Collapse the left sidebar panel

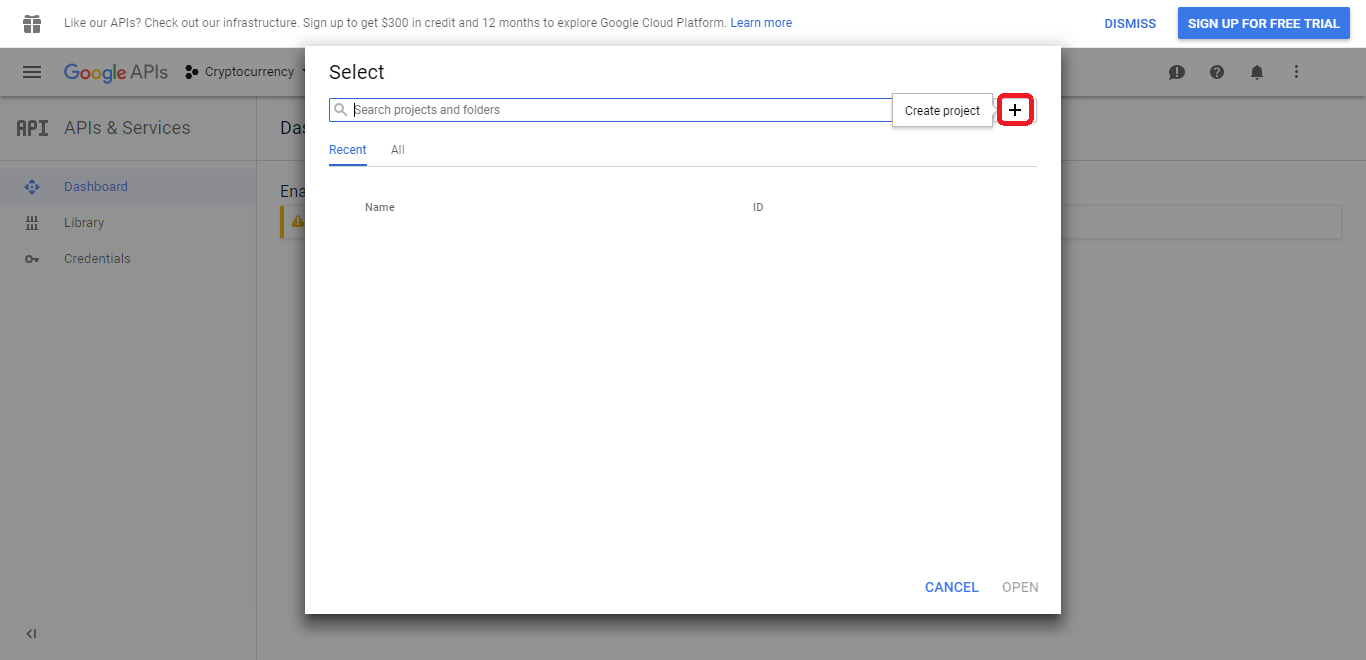click(31, 634)
